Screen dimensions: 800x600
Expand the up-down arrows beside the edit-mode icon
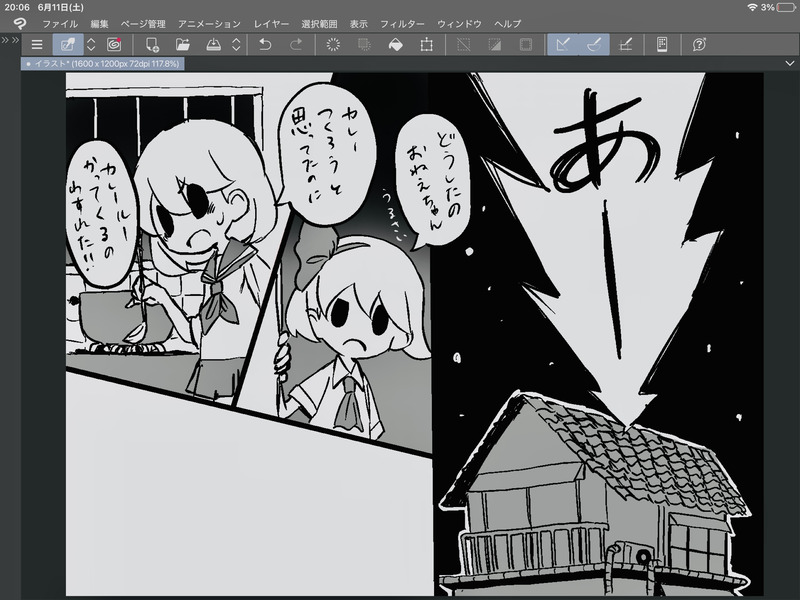pos(91,44)
